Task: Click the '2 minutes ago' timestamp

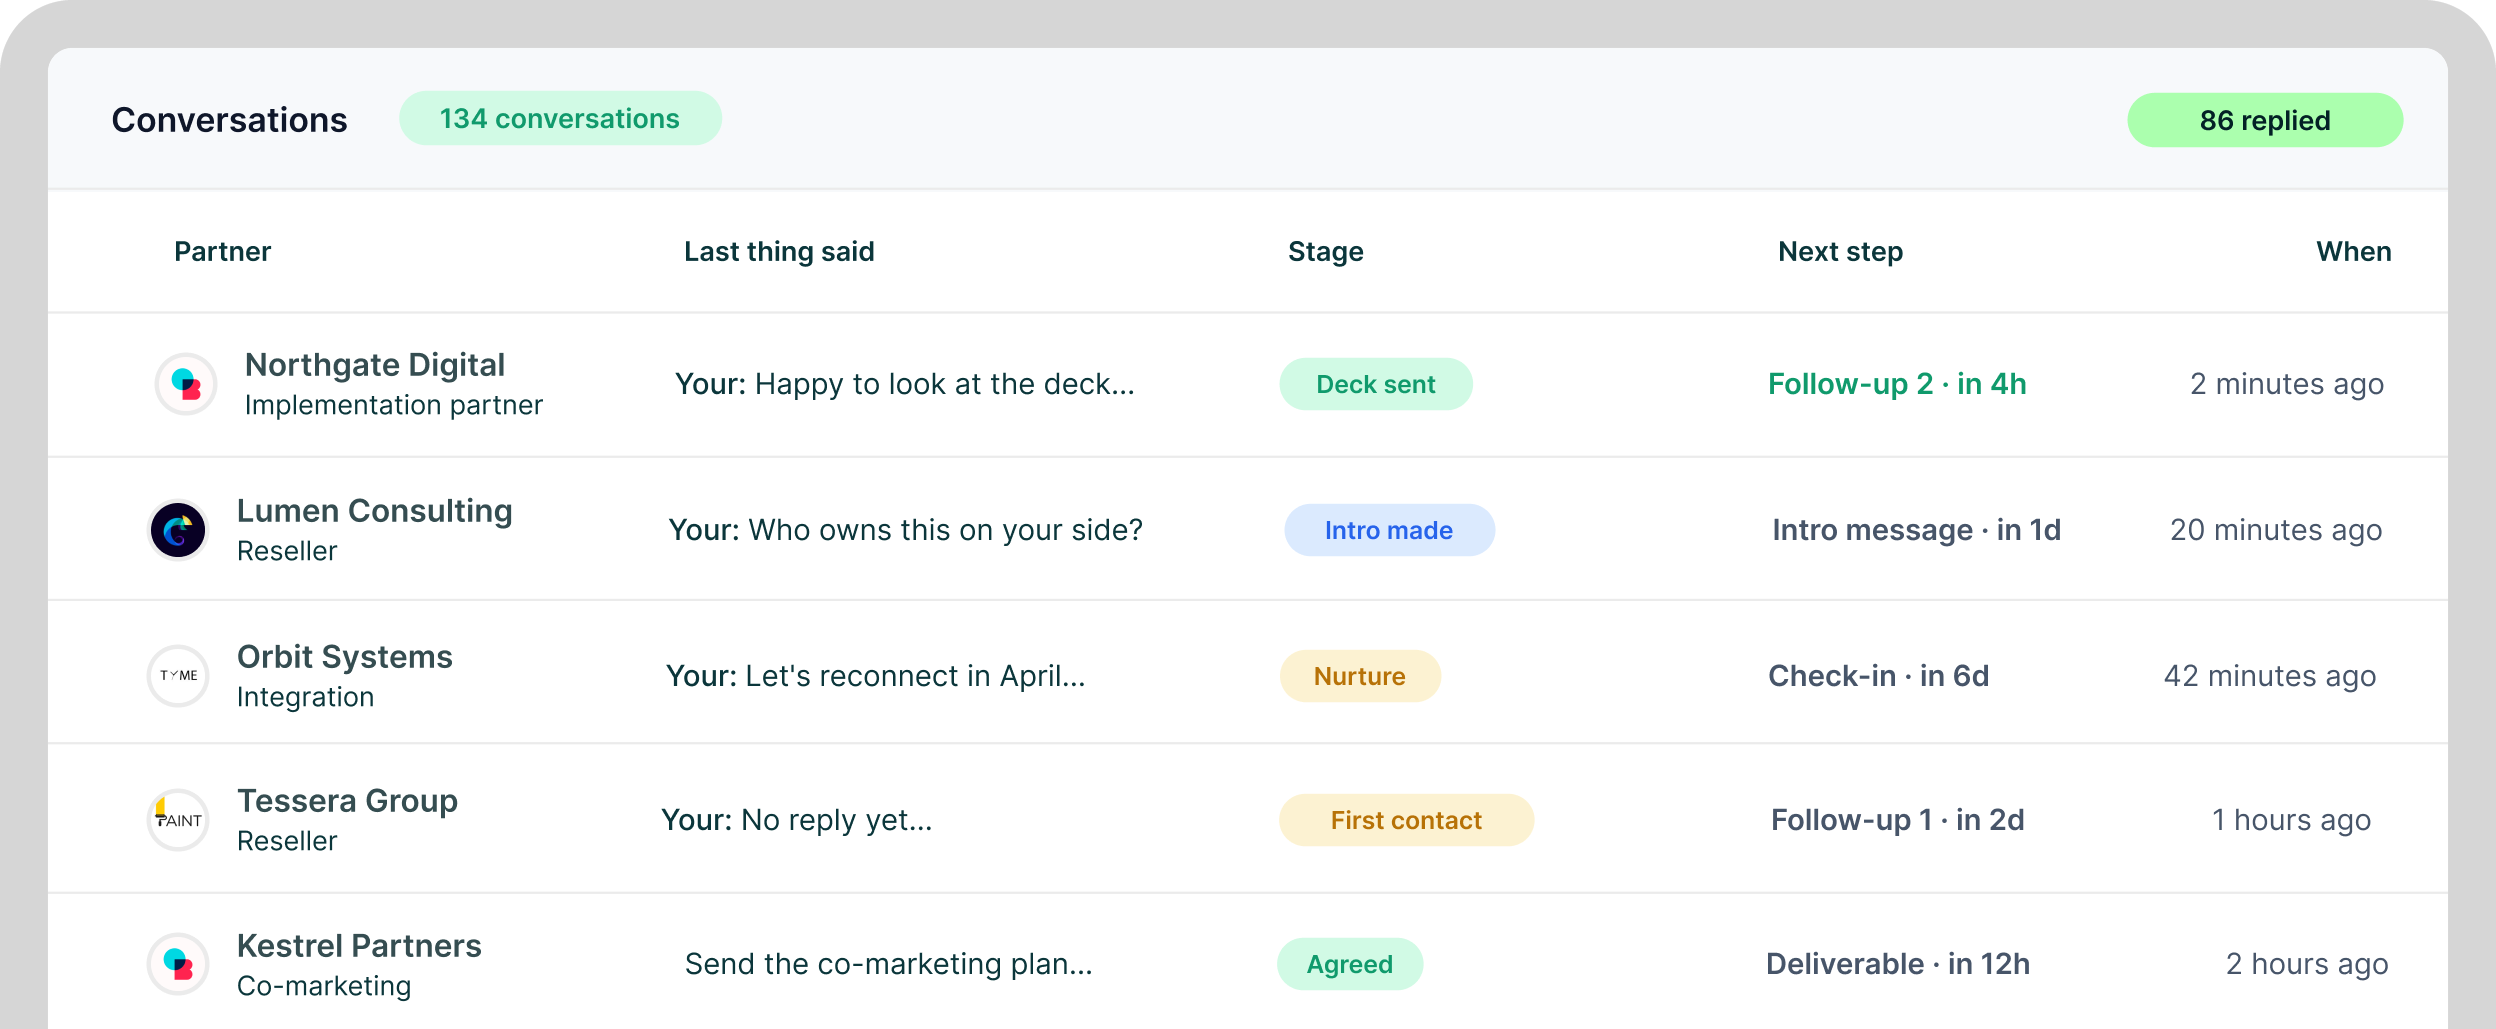Action: tap(2287, 384)
